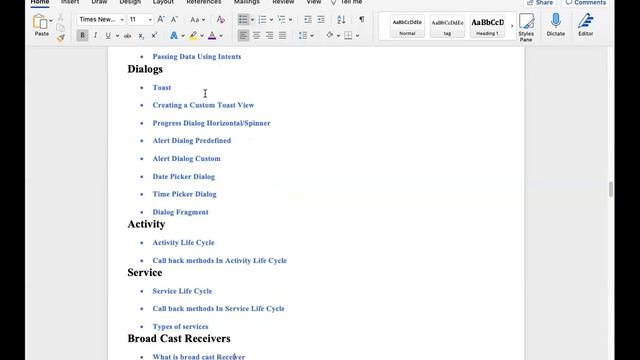Increase paragraph indent
The height and width of the screenshot is (360, 640).
[321, 20]
